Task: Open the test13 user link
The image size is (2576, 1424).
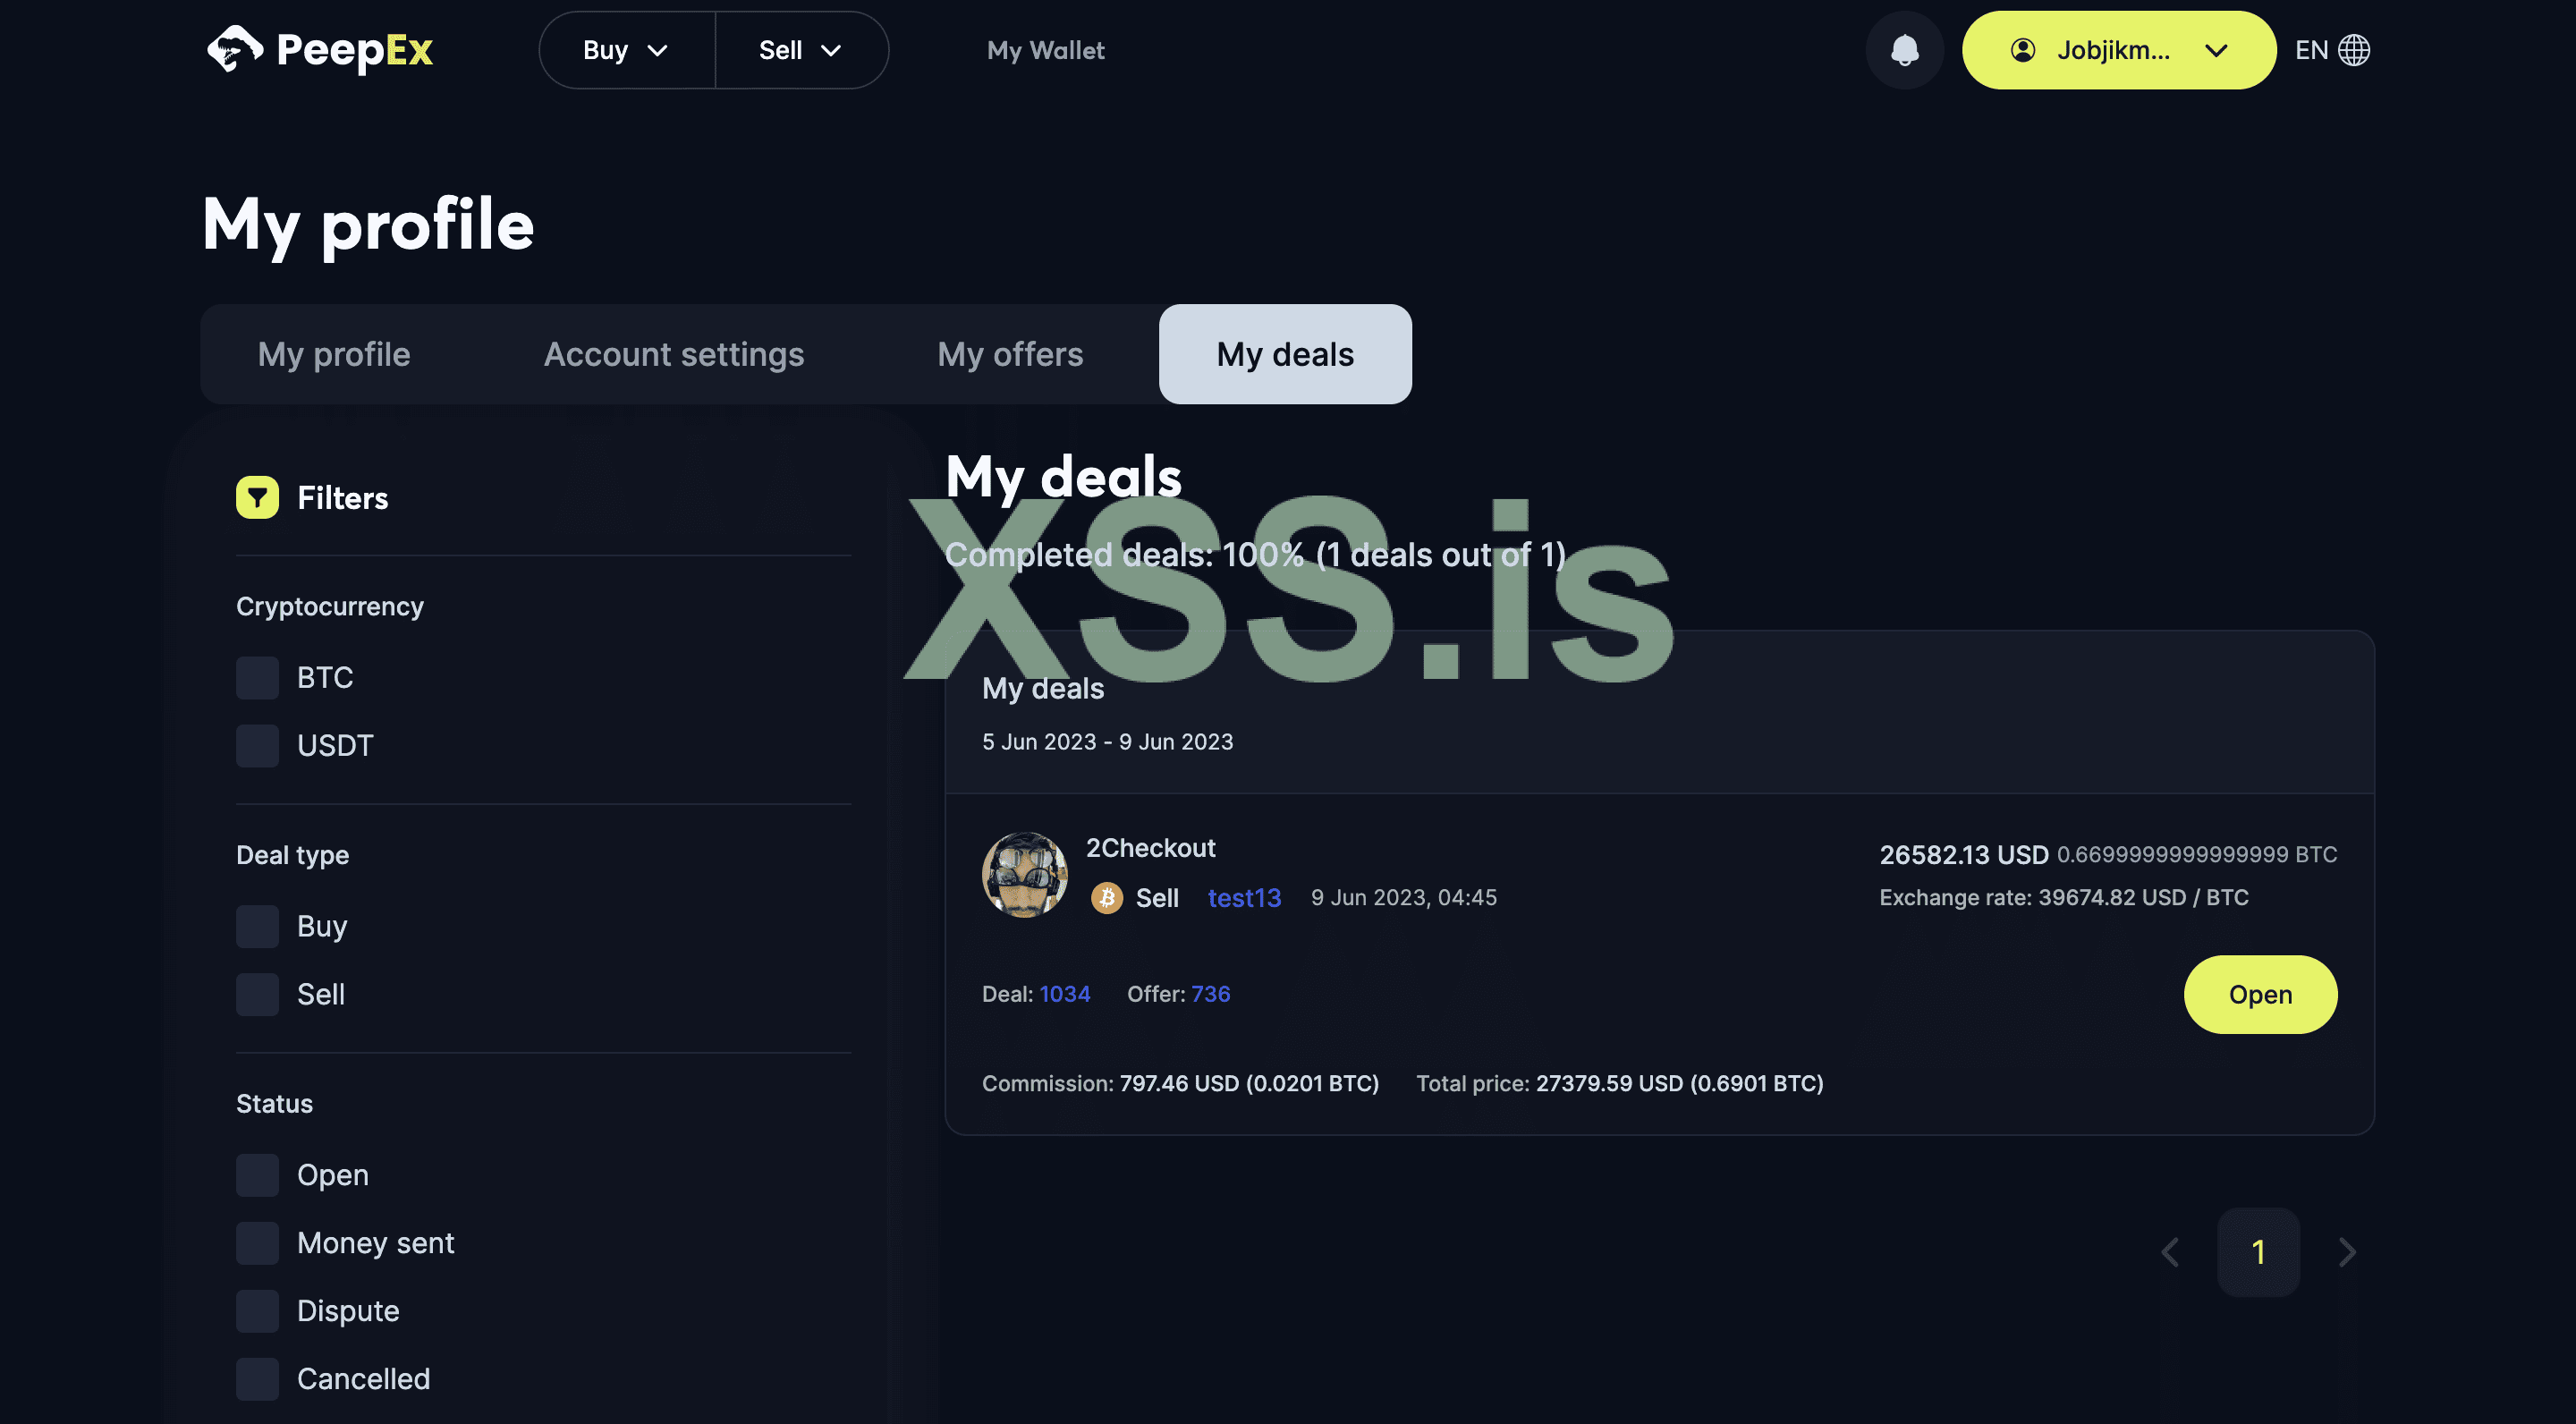Action: pos(1243,897)
